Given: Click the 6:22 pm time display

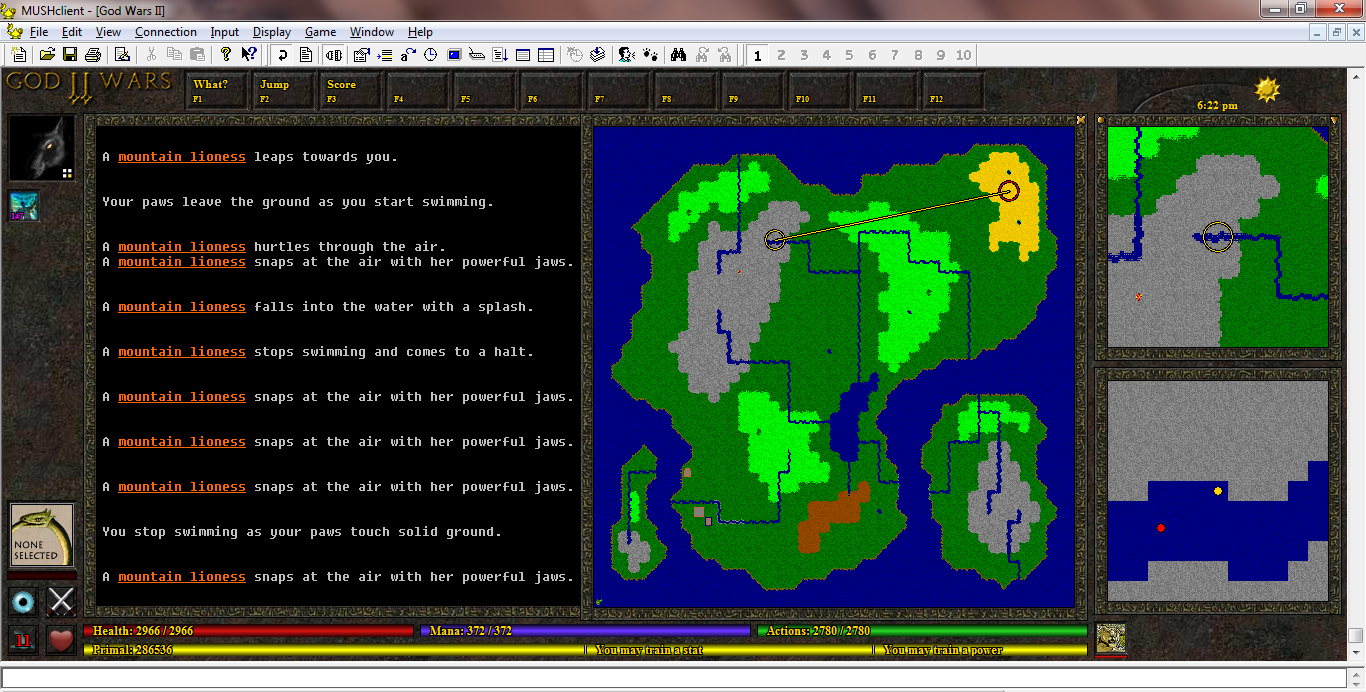Looking at the screenshot, I should point(1217,105).
